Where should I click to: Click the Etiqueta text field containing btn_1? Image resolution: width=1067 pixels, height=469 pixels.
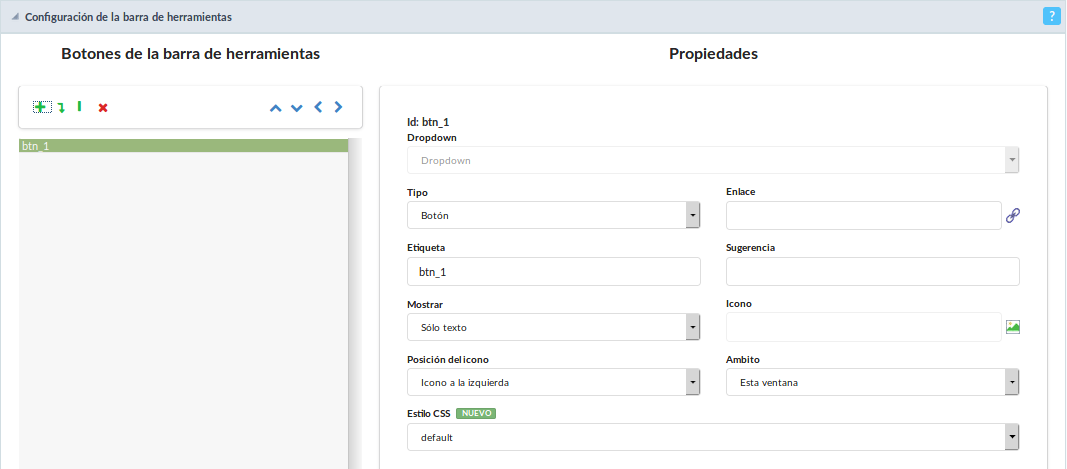(553, 272)
